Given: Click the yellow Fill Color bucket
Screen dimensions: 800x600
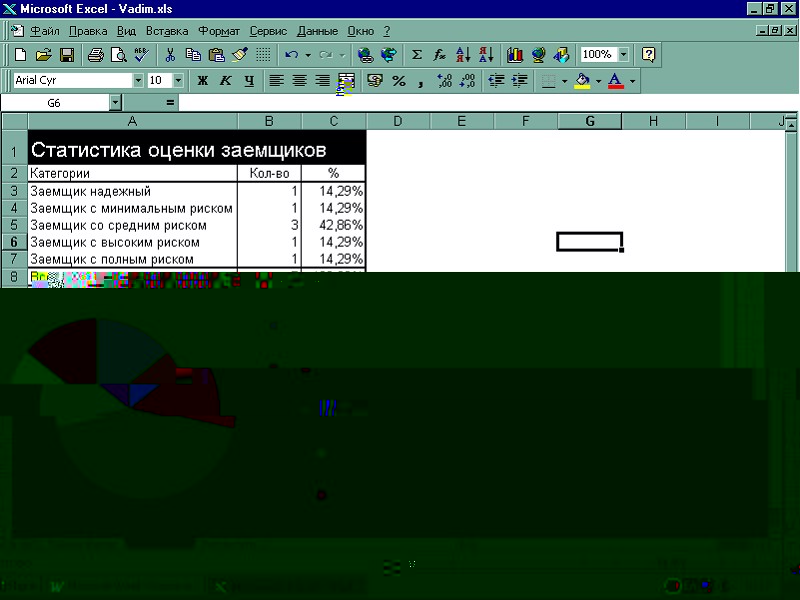Looking at the screenshot, I should click(582, 80).
